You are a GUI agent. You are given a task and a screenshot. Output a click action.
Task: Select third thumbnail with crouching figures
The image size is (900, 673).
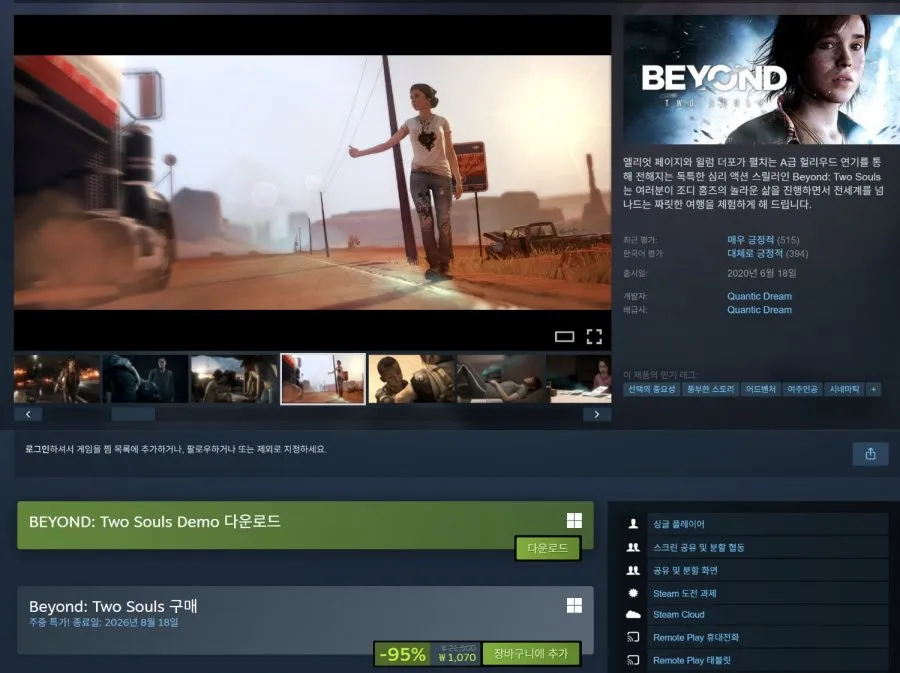[x=234, y=379]
